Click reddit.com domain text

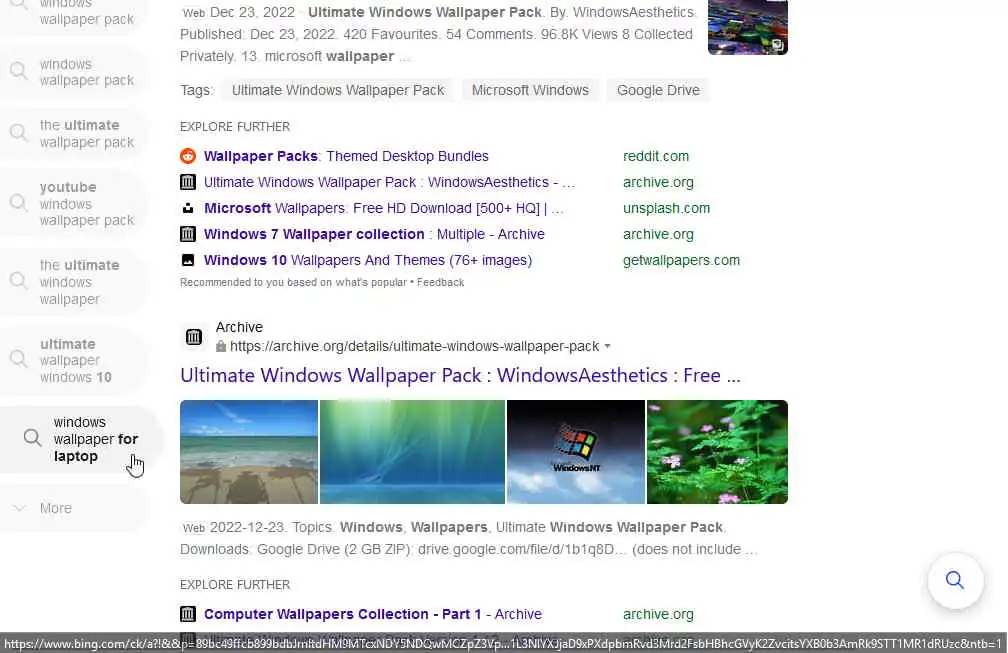tap(656, 156)
